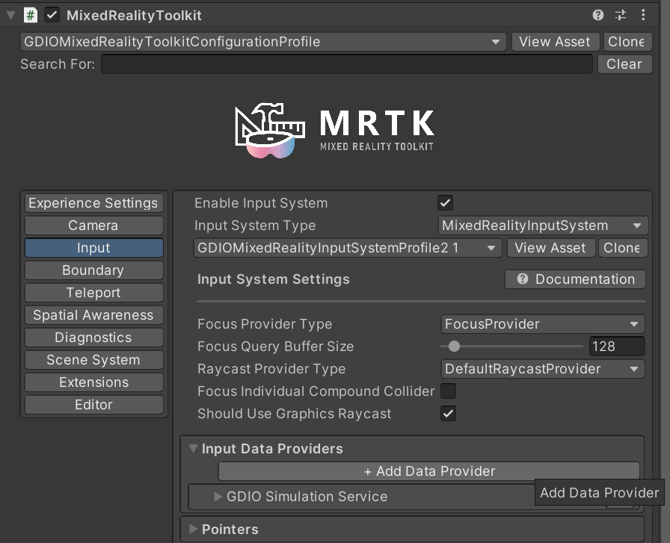
Task: Collapse the MixedRealityToolkit component foldout
Action: (x=11, y=15)
